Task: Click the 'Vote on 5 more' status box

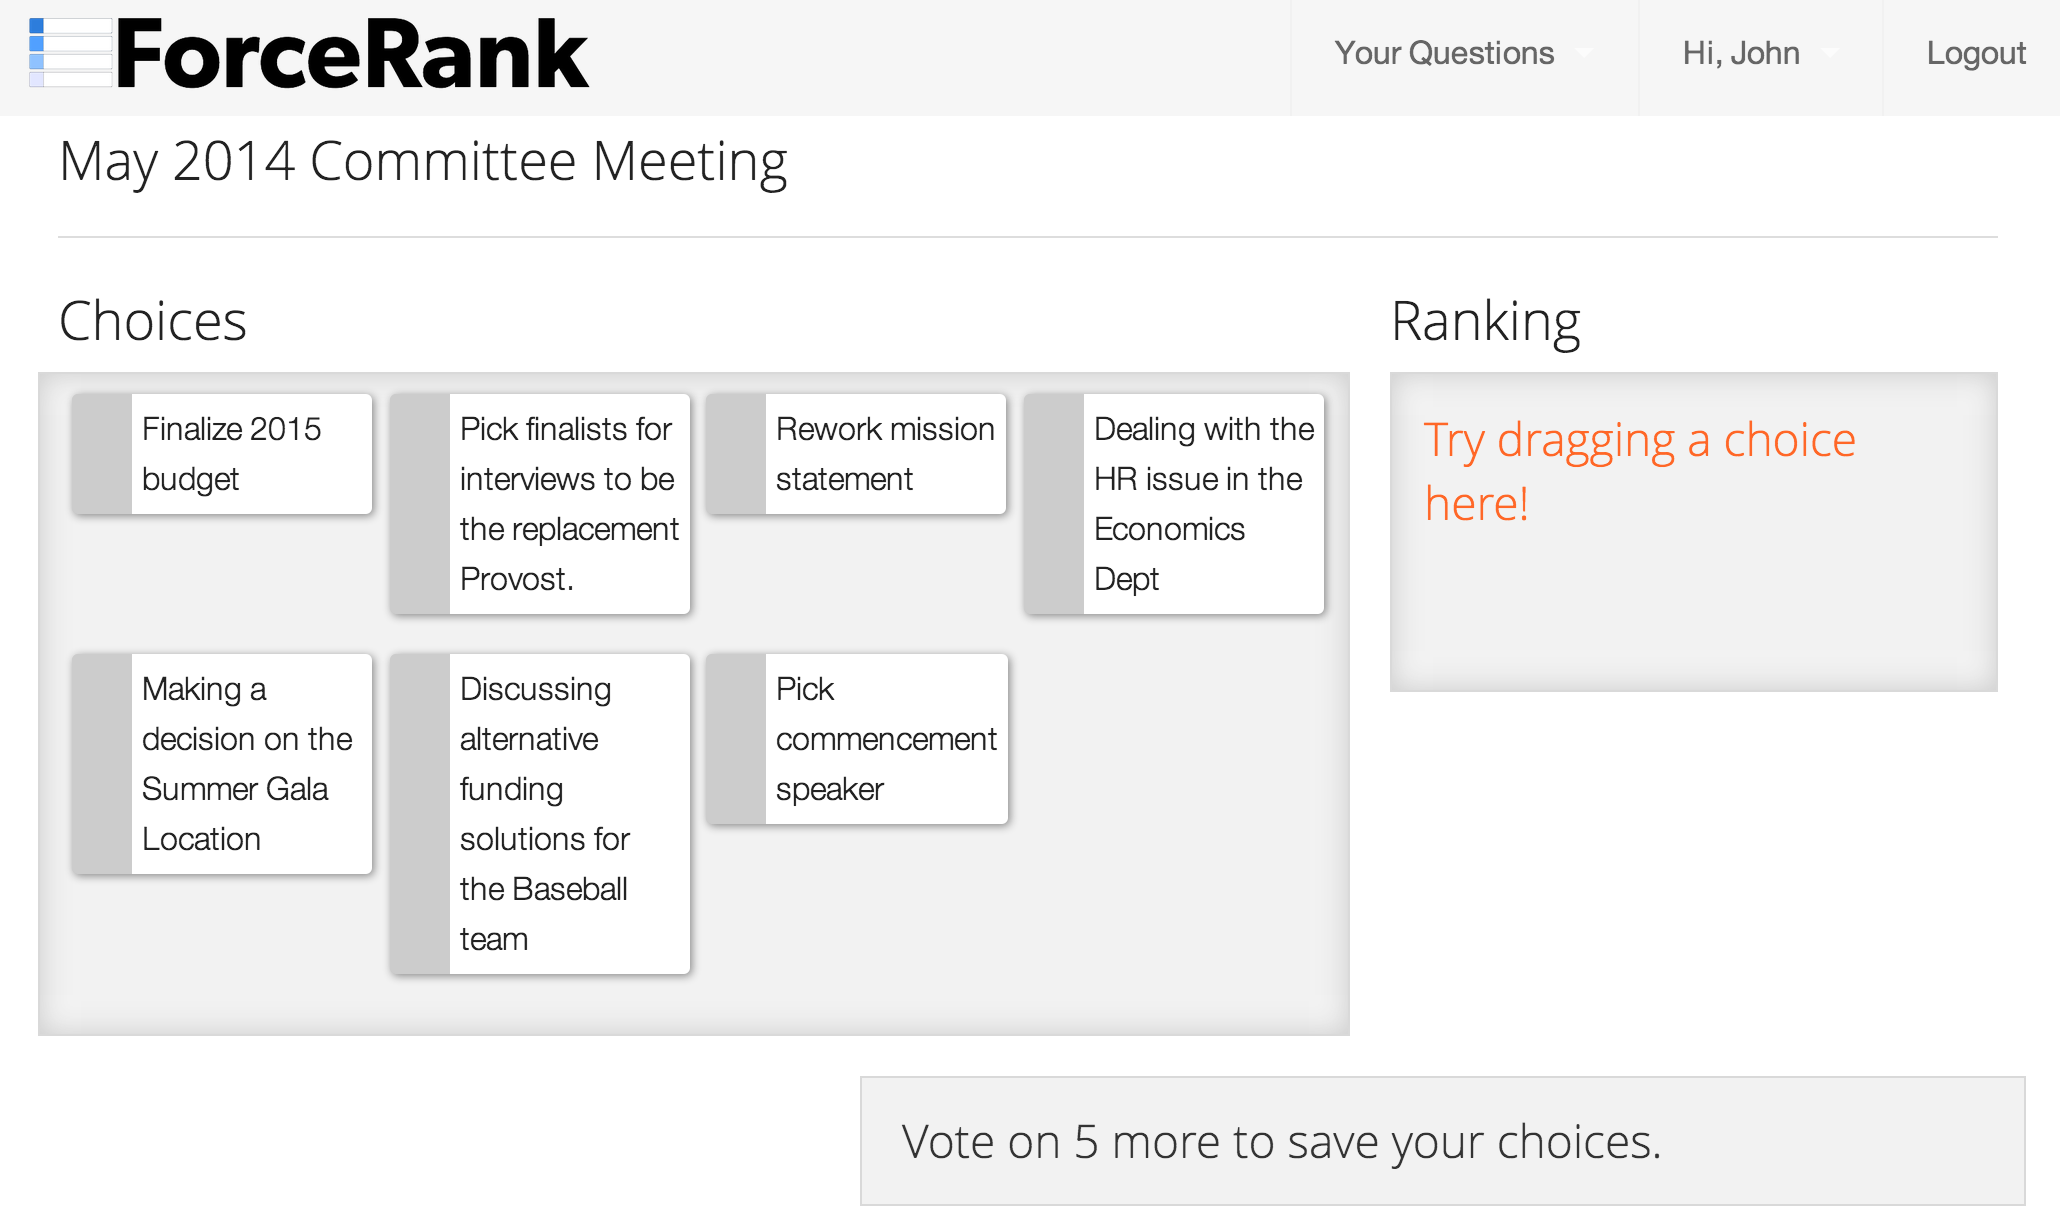Action: click(1442, 1141)
